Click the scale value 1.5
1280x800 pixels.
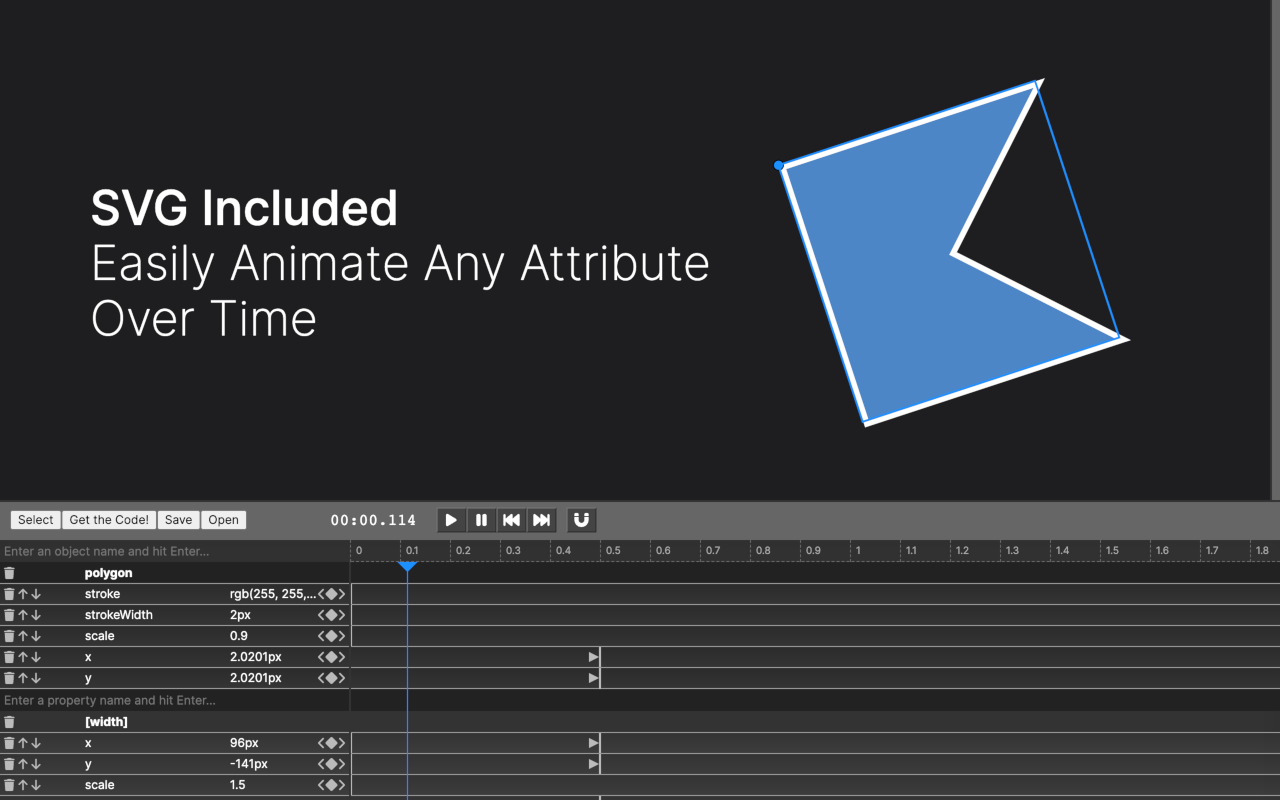(239, 785)
